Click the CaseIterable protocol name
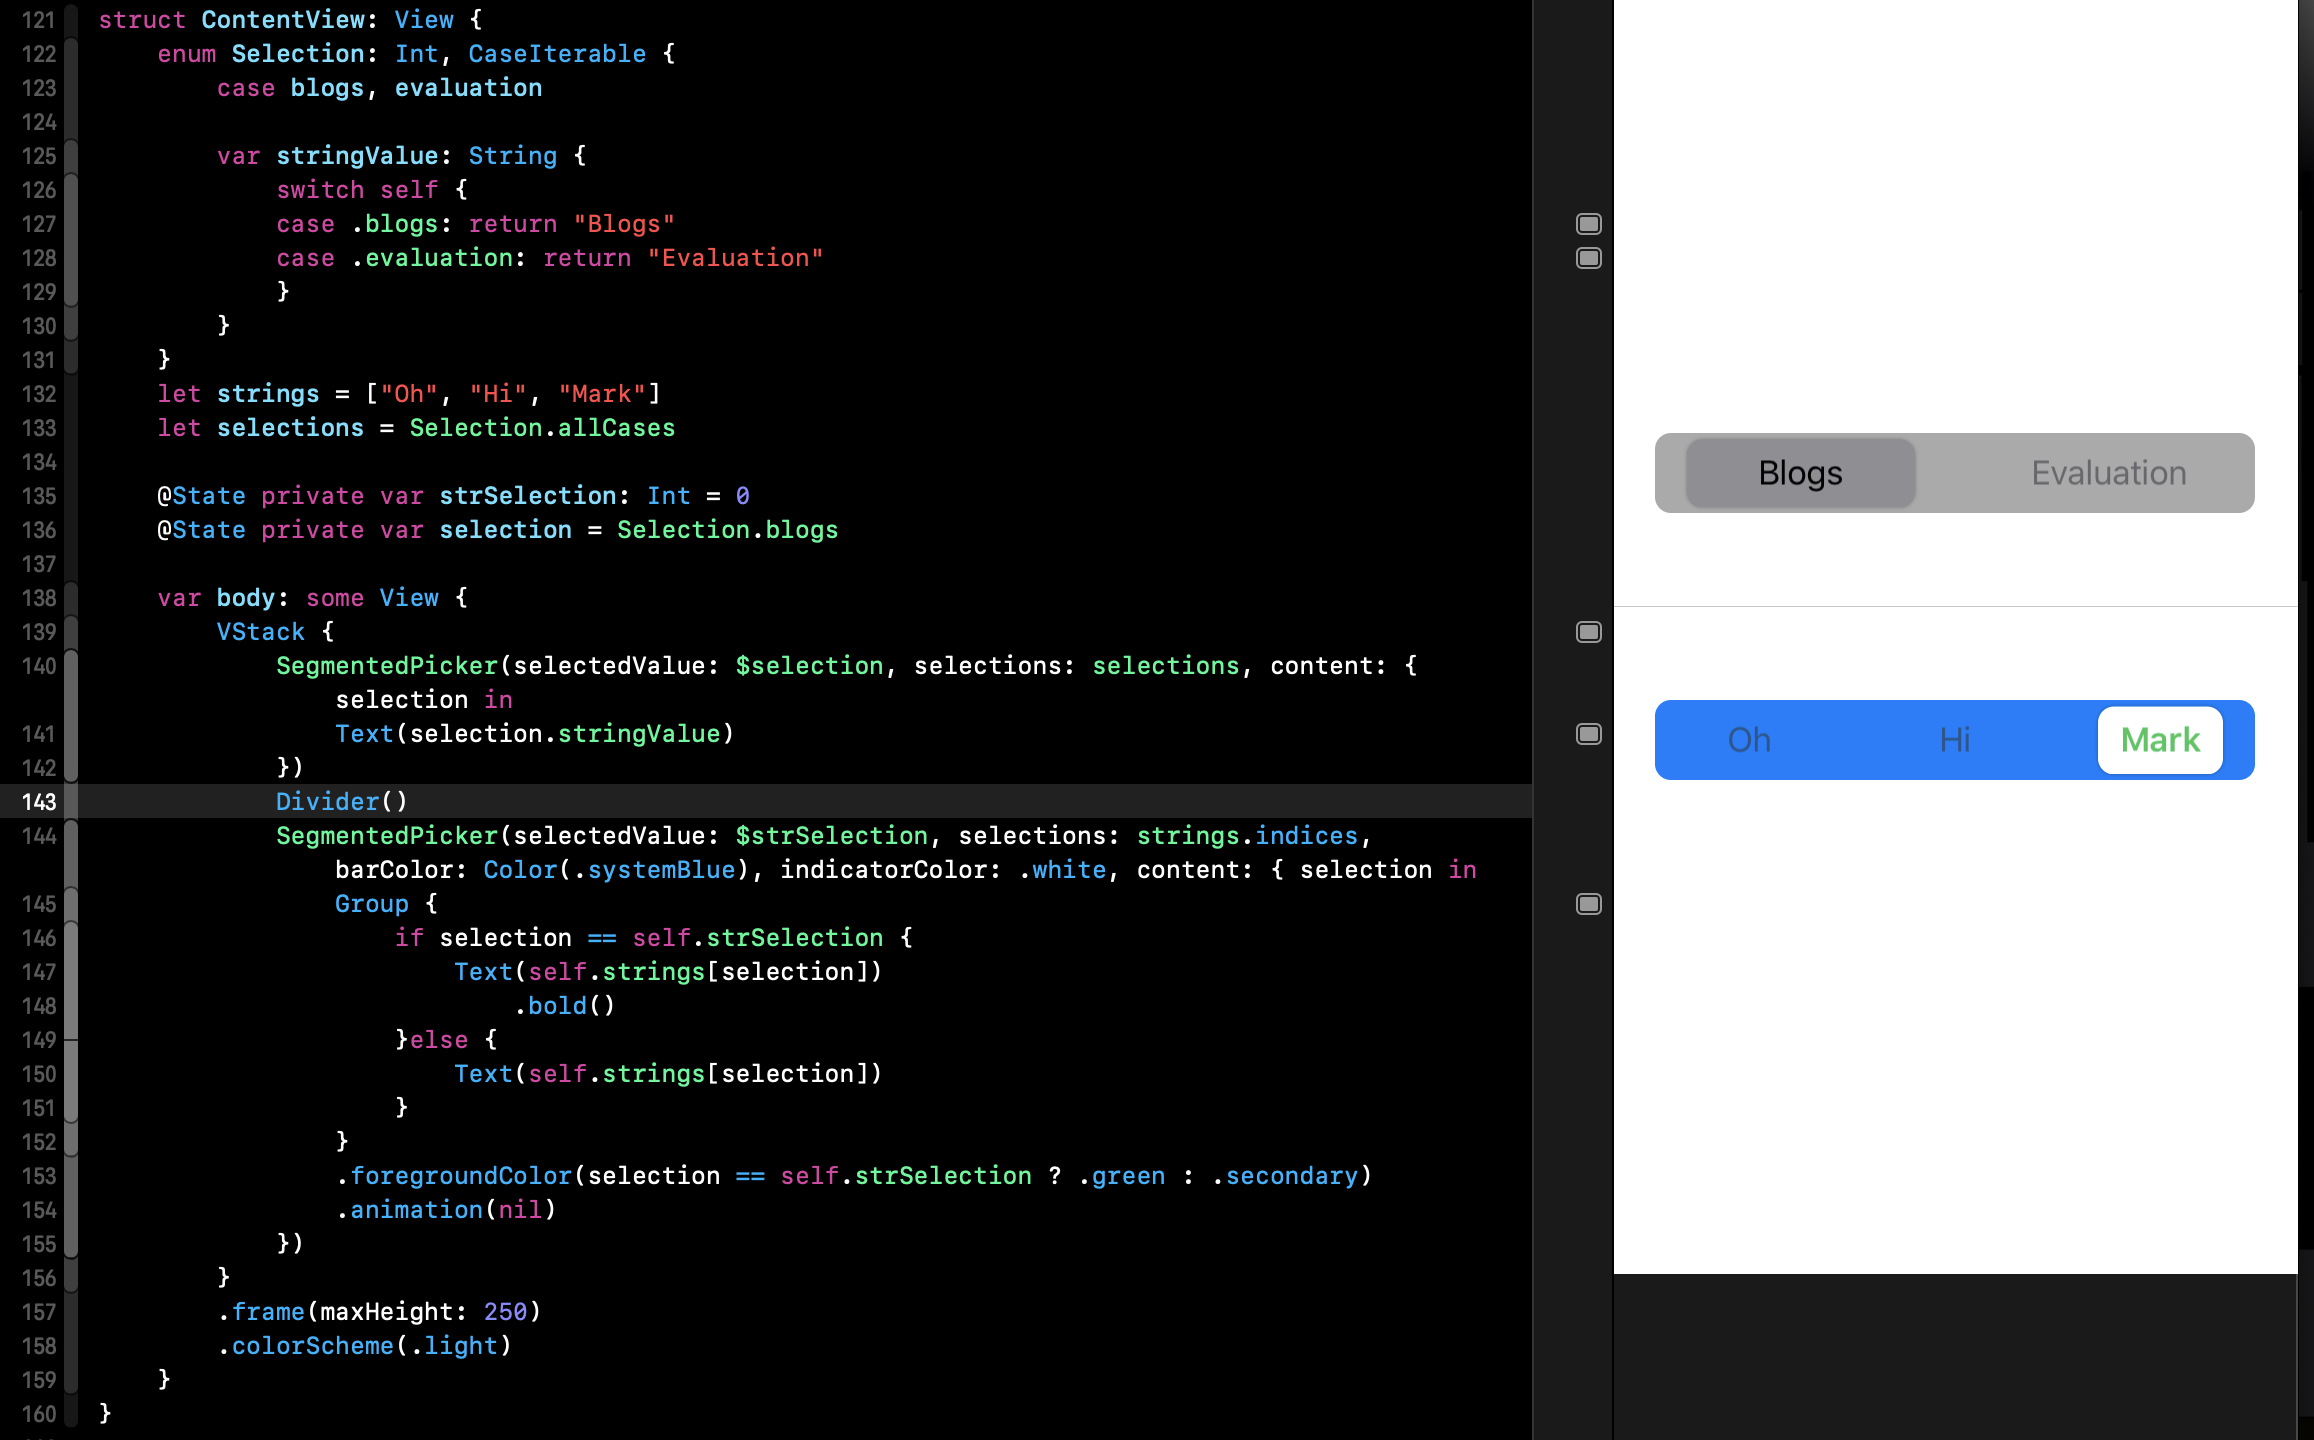 click(x=557, y=54)
